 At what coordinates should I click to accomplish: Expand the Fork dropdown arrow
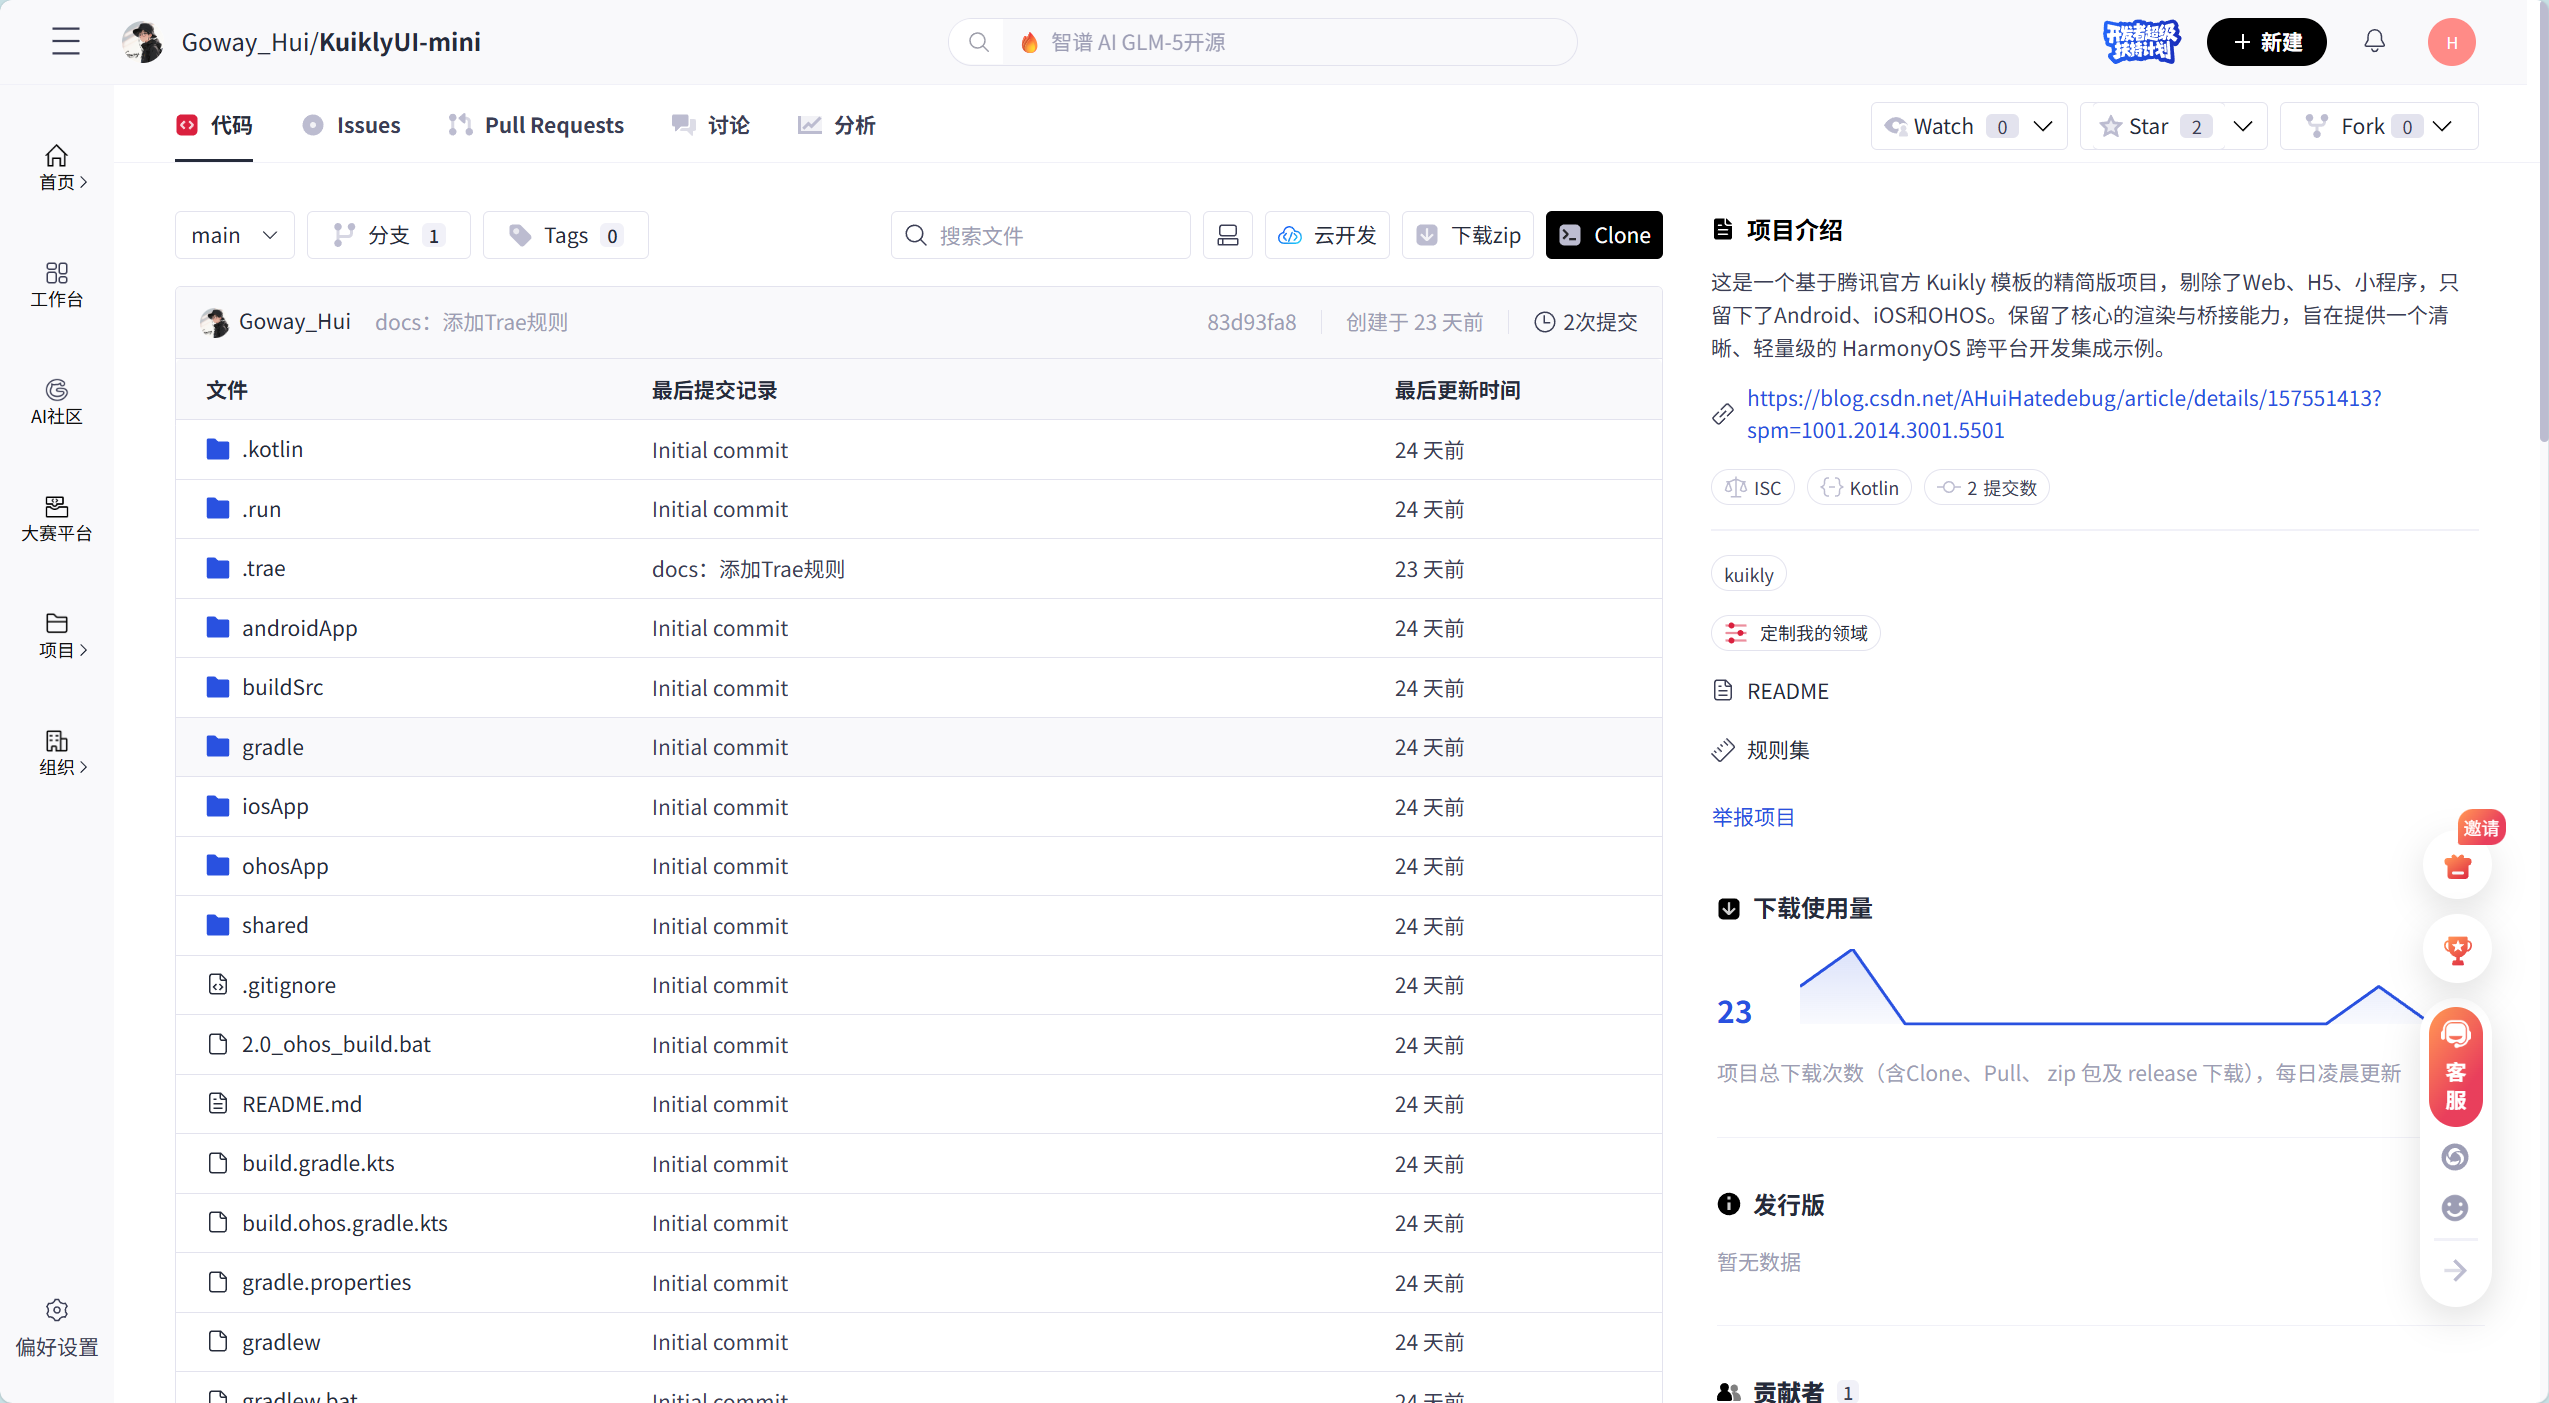coord(2443,126)
